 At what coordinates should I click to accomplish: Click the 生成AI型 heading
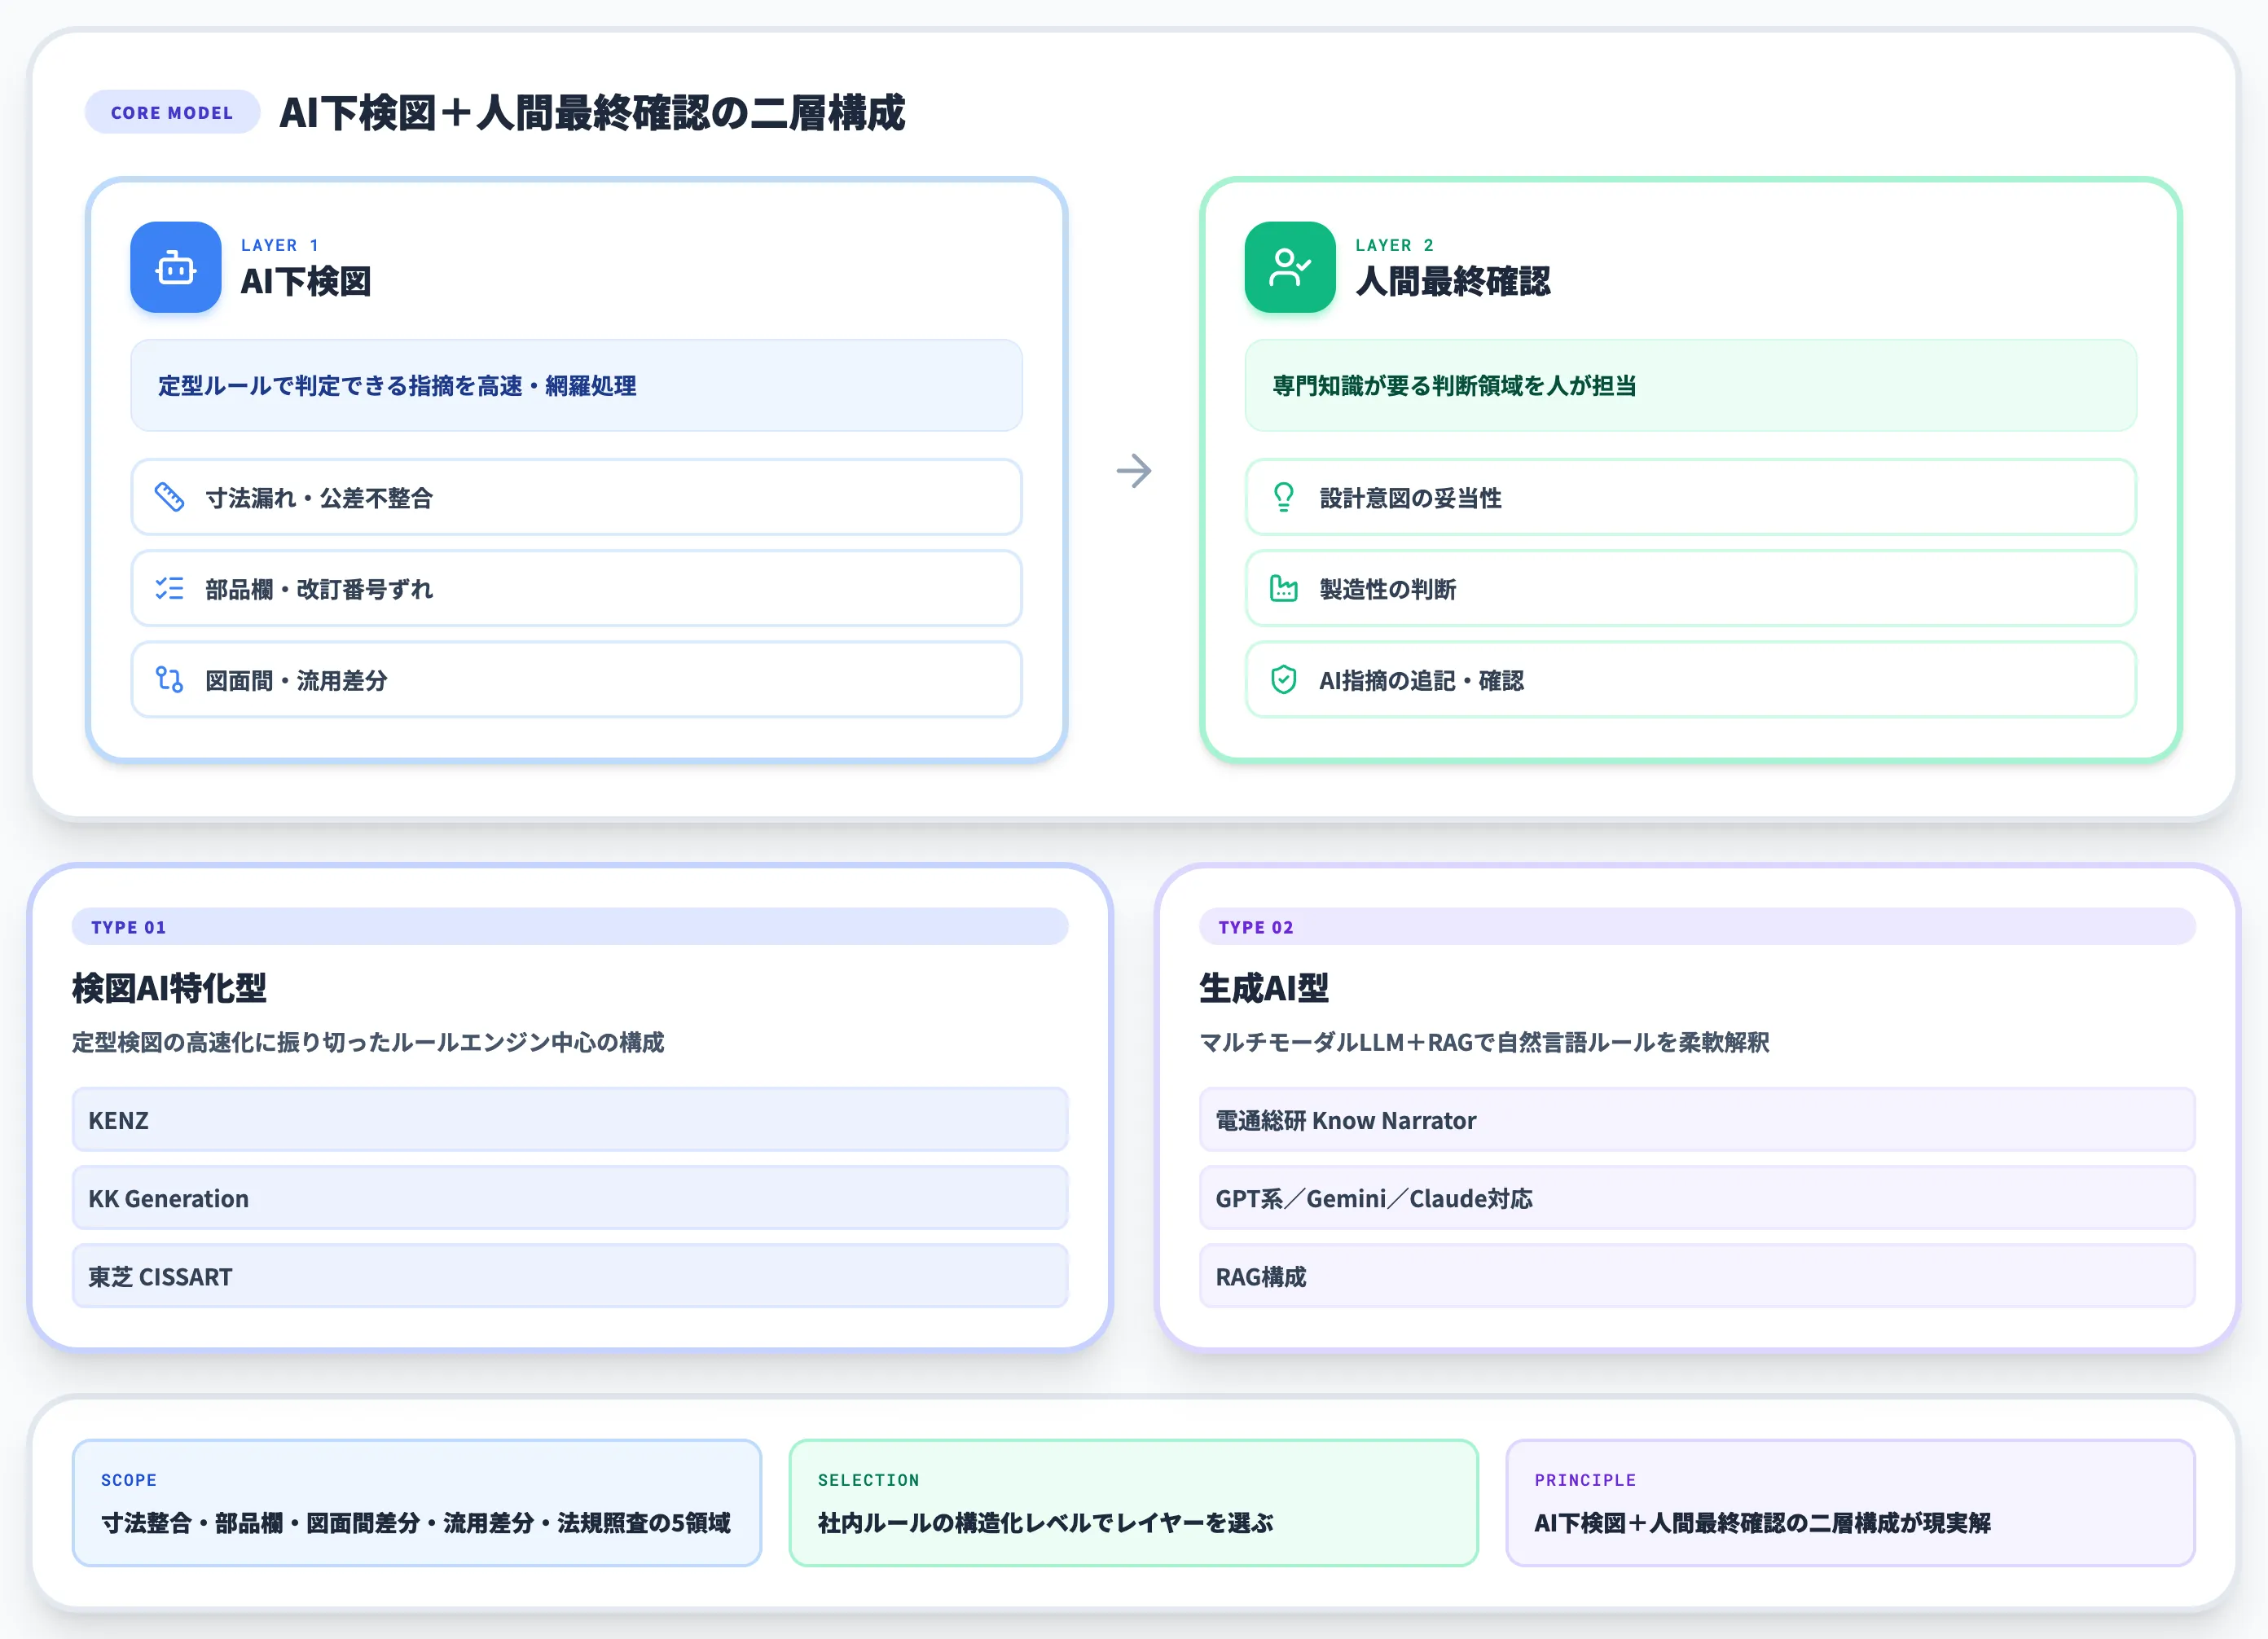point(1264,988)
